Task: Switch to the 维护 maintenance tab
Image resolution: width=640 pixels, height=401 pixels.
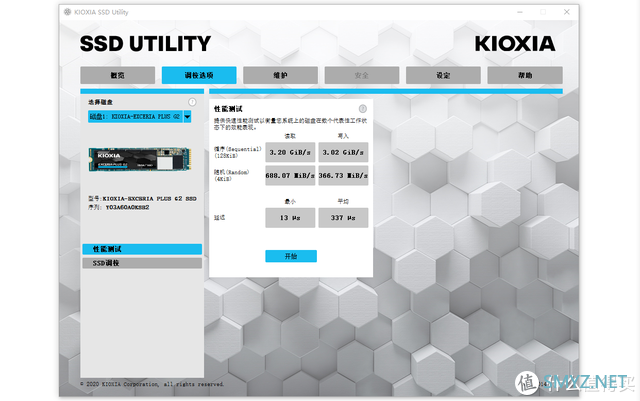Action: [280, 75]
